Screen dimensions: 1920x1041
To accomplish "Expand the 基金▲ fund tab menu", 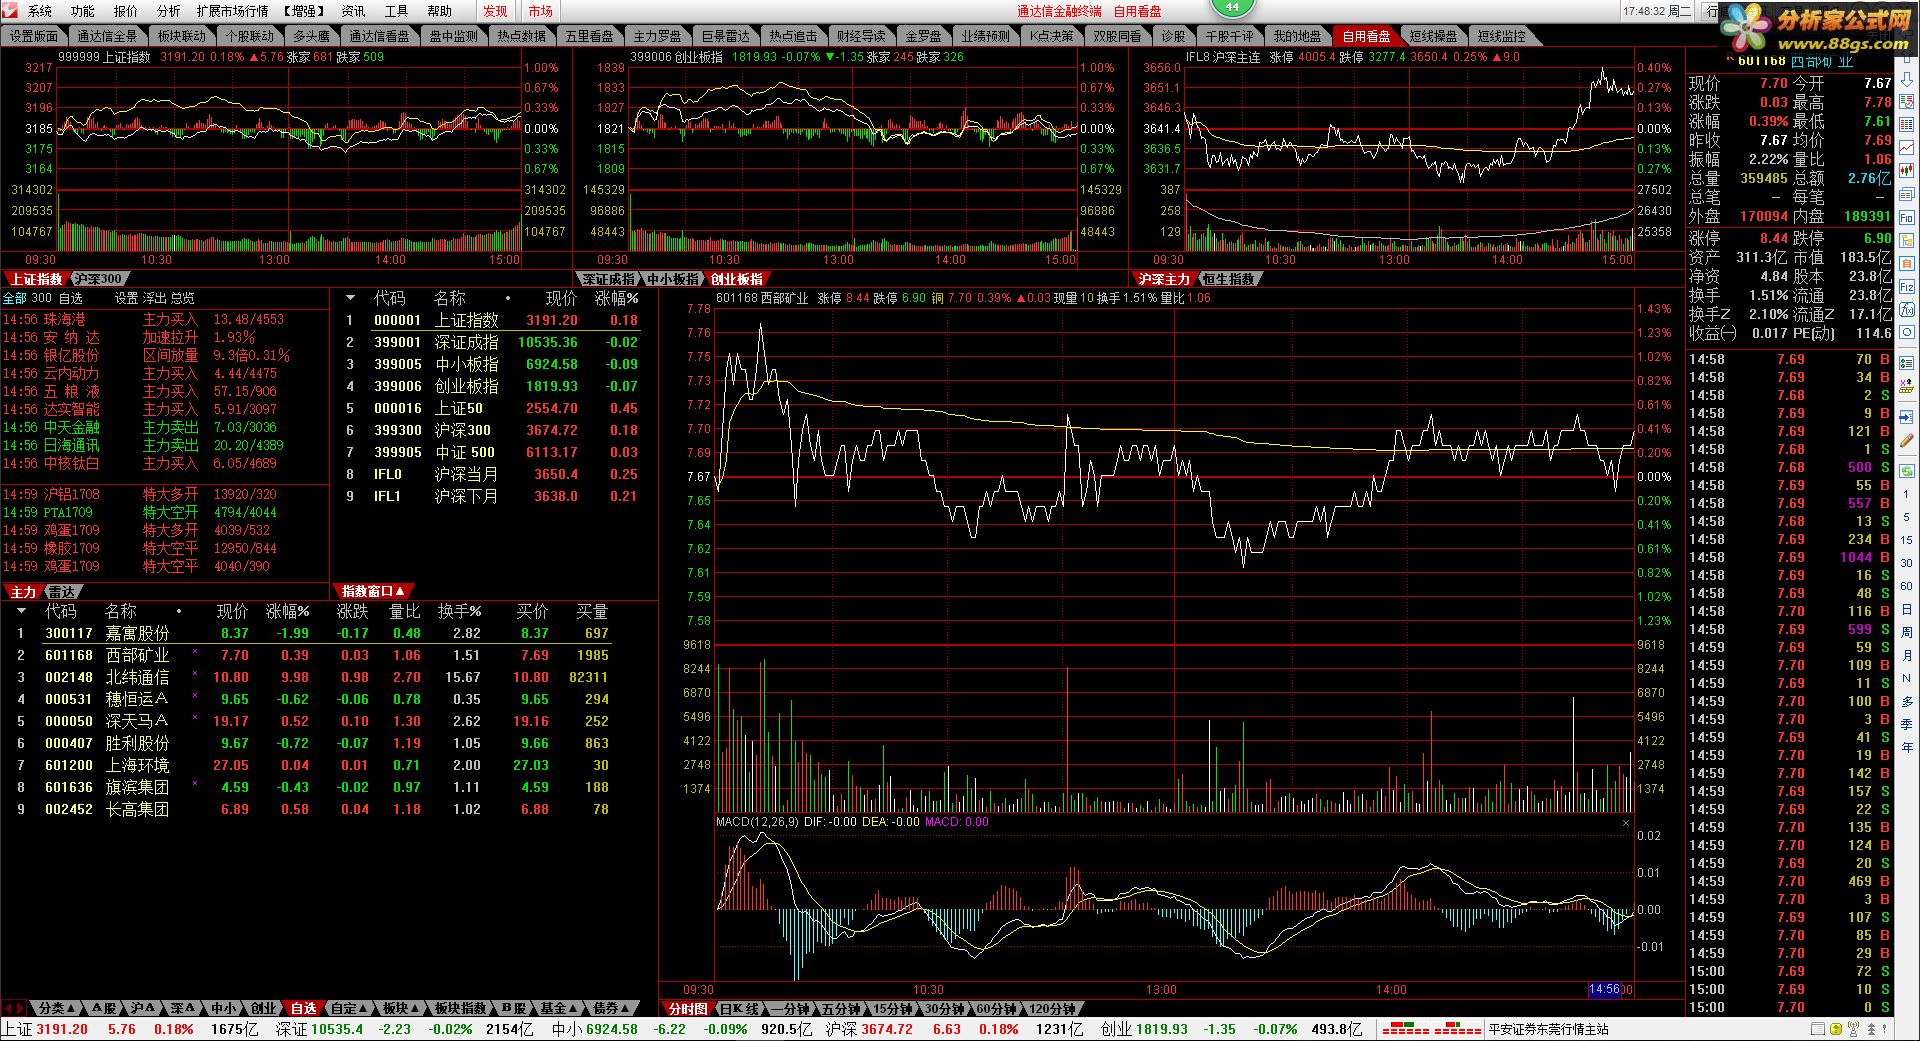I will (558, 1008).
